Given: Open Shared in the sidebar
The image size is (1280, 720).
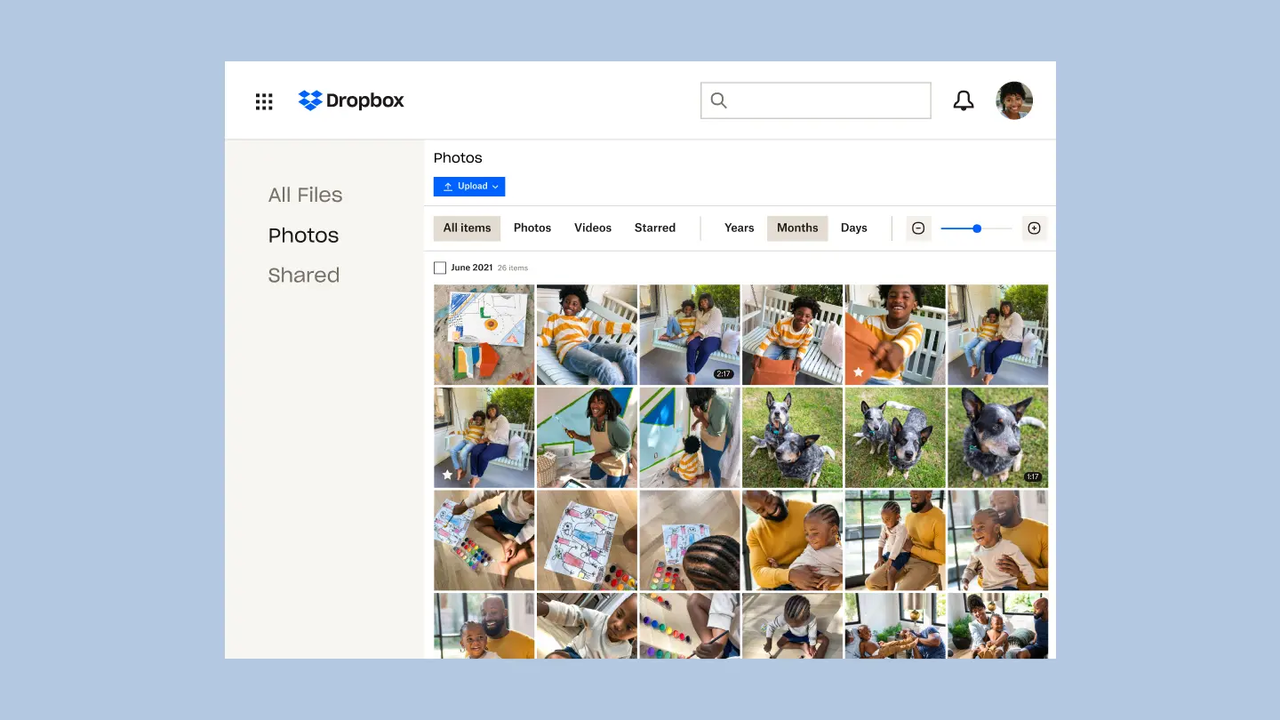Looking at the screenshot, I should 304,275.
